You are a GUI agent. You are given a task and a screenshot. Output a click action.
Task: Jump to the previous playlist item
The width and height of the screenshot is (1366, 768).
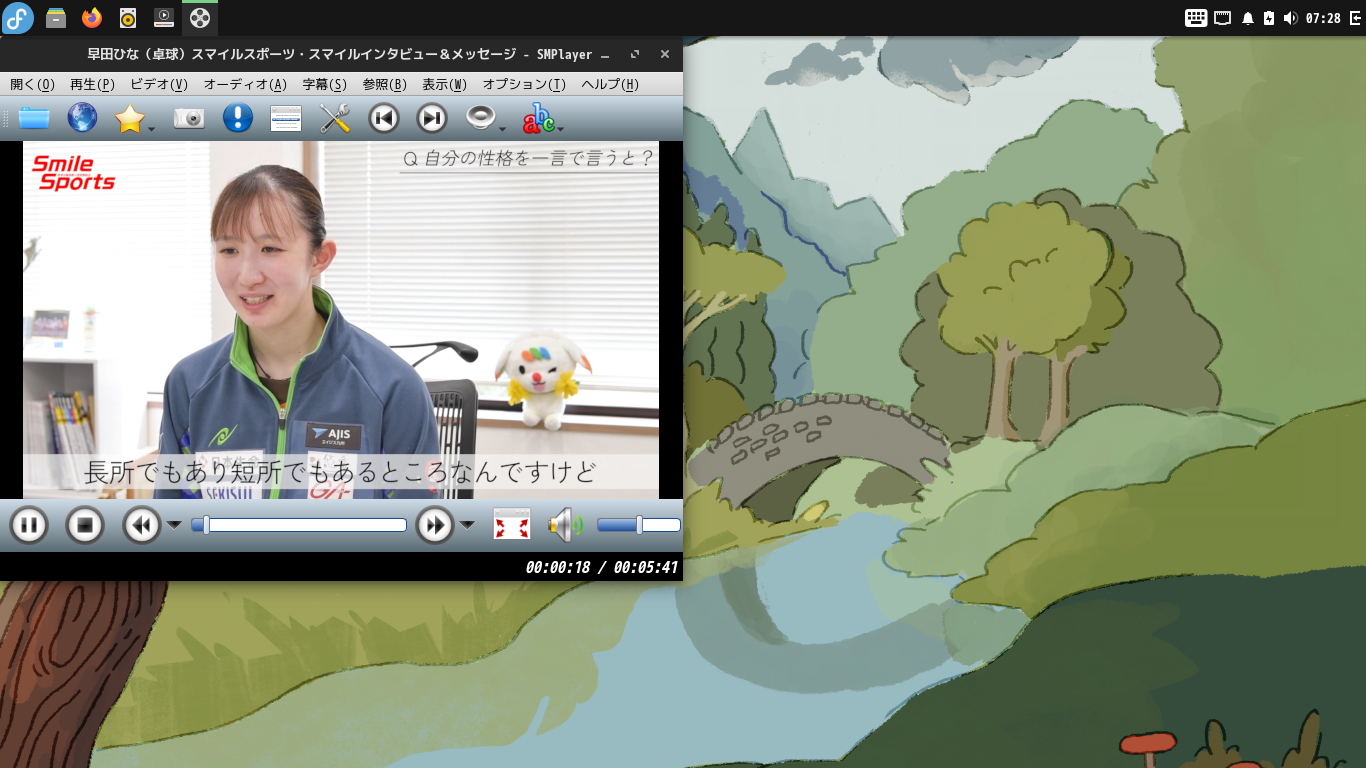click(384, 119)
